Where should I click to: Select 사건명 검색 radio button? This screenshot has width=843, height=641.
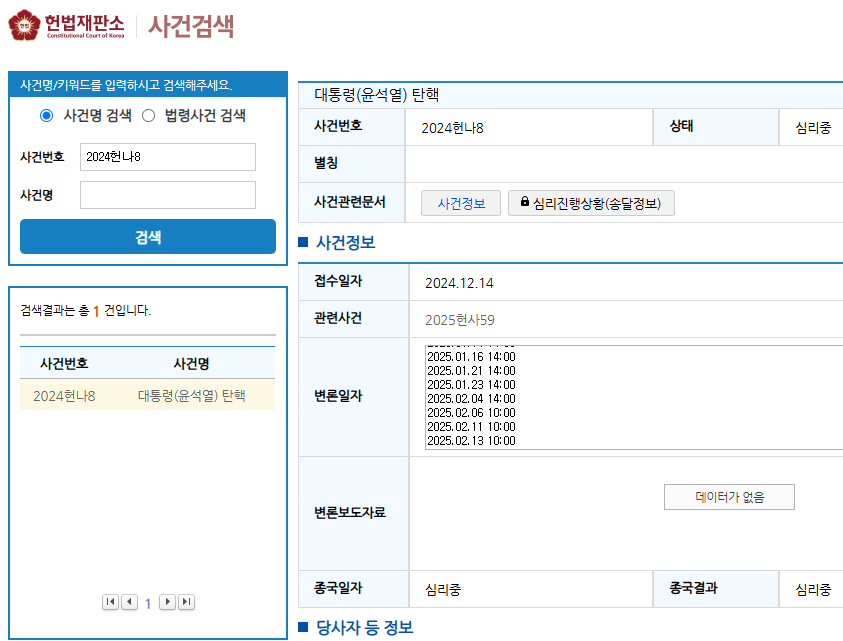tap(47, 116)
